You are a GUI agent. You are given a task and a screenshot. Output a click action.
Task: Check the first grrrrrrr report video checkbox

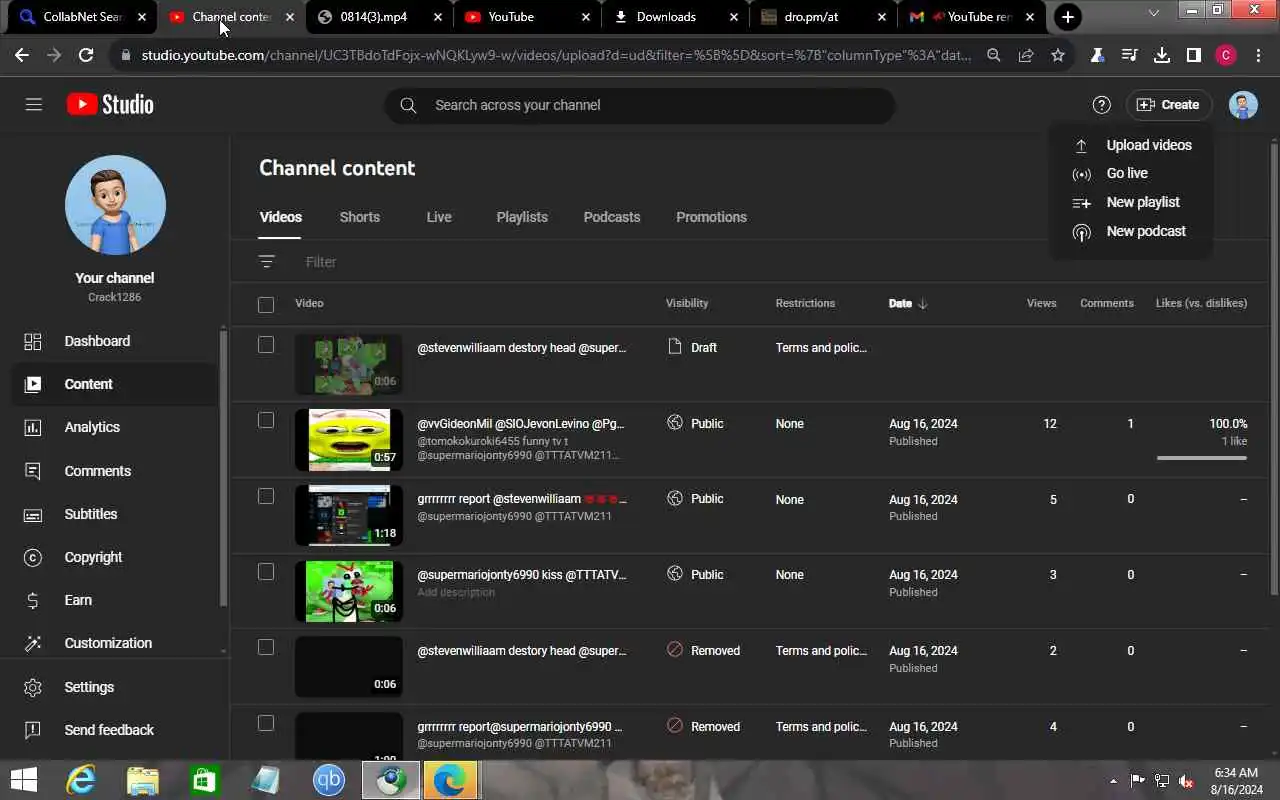tap(266, 496)
